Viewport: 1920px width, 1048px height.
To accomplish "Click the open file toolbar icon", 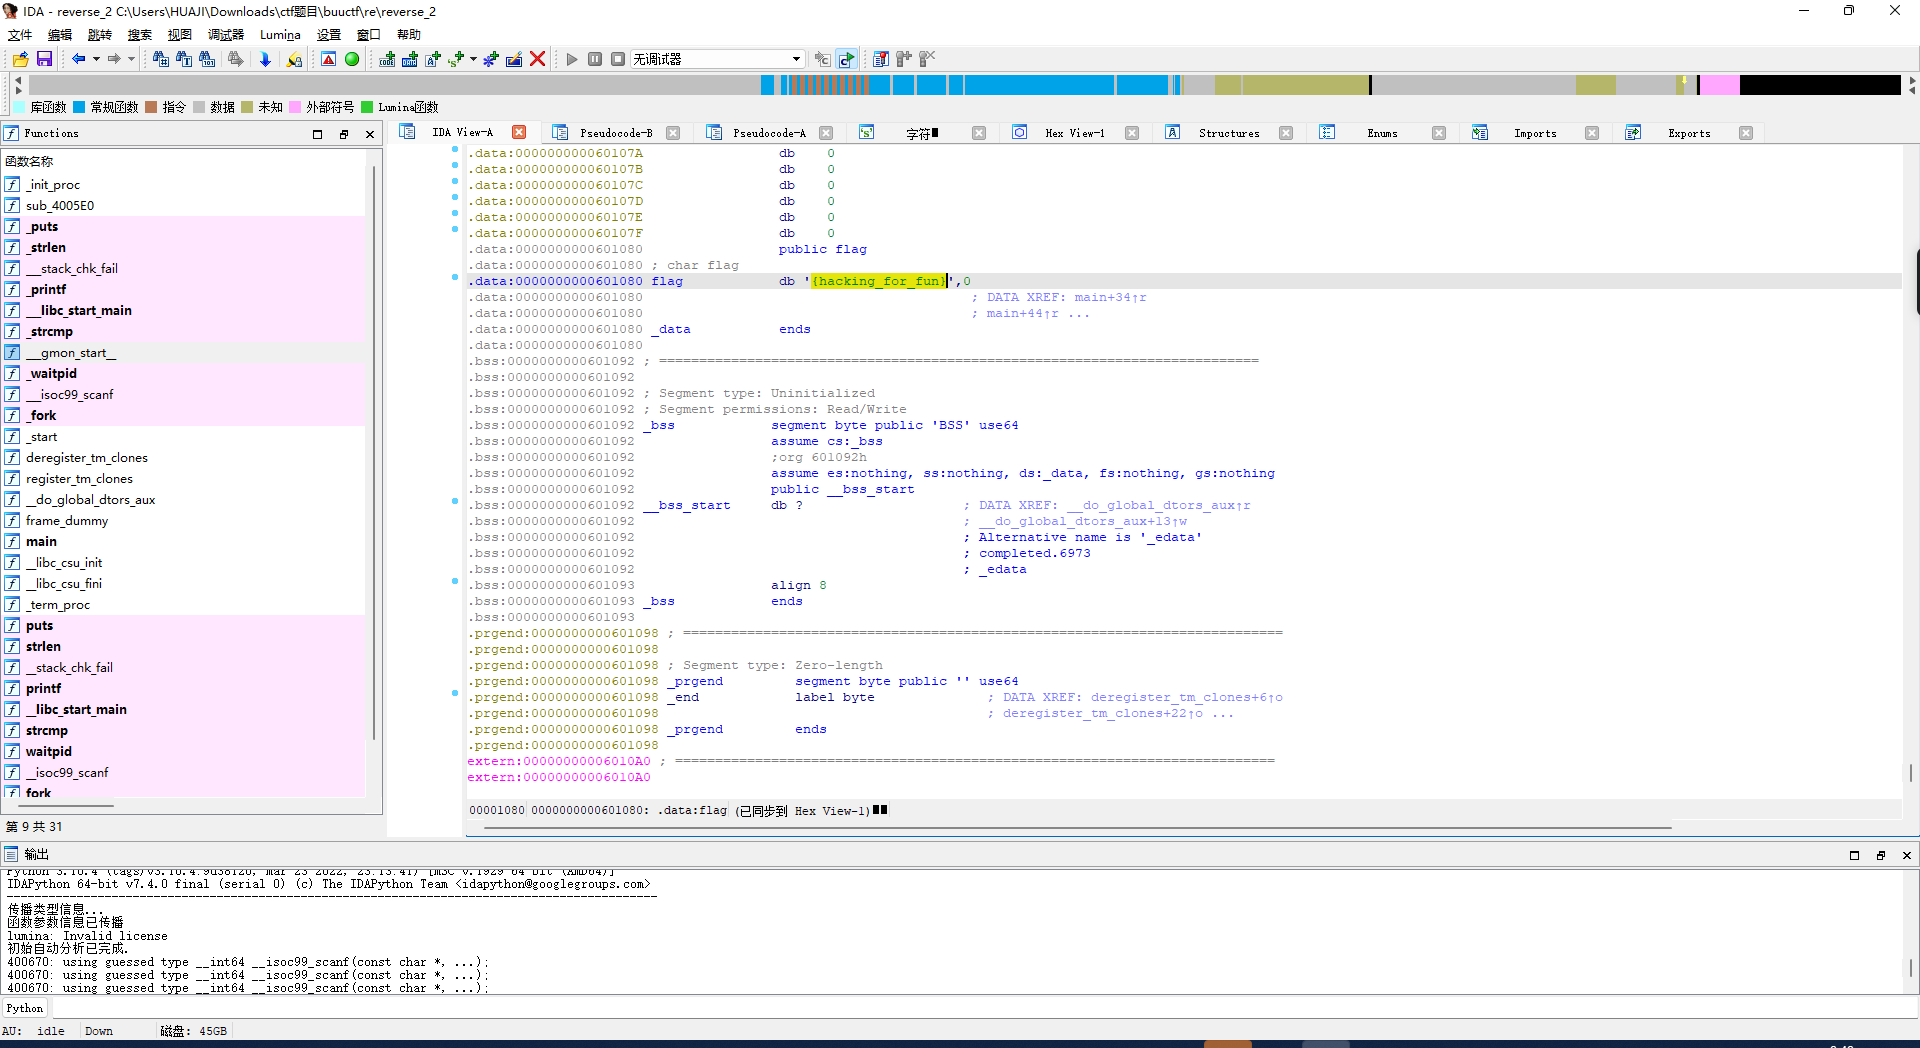I will (20, 60).
